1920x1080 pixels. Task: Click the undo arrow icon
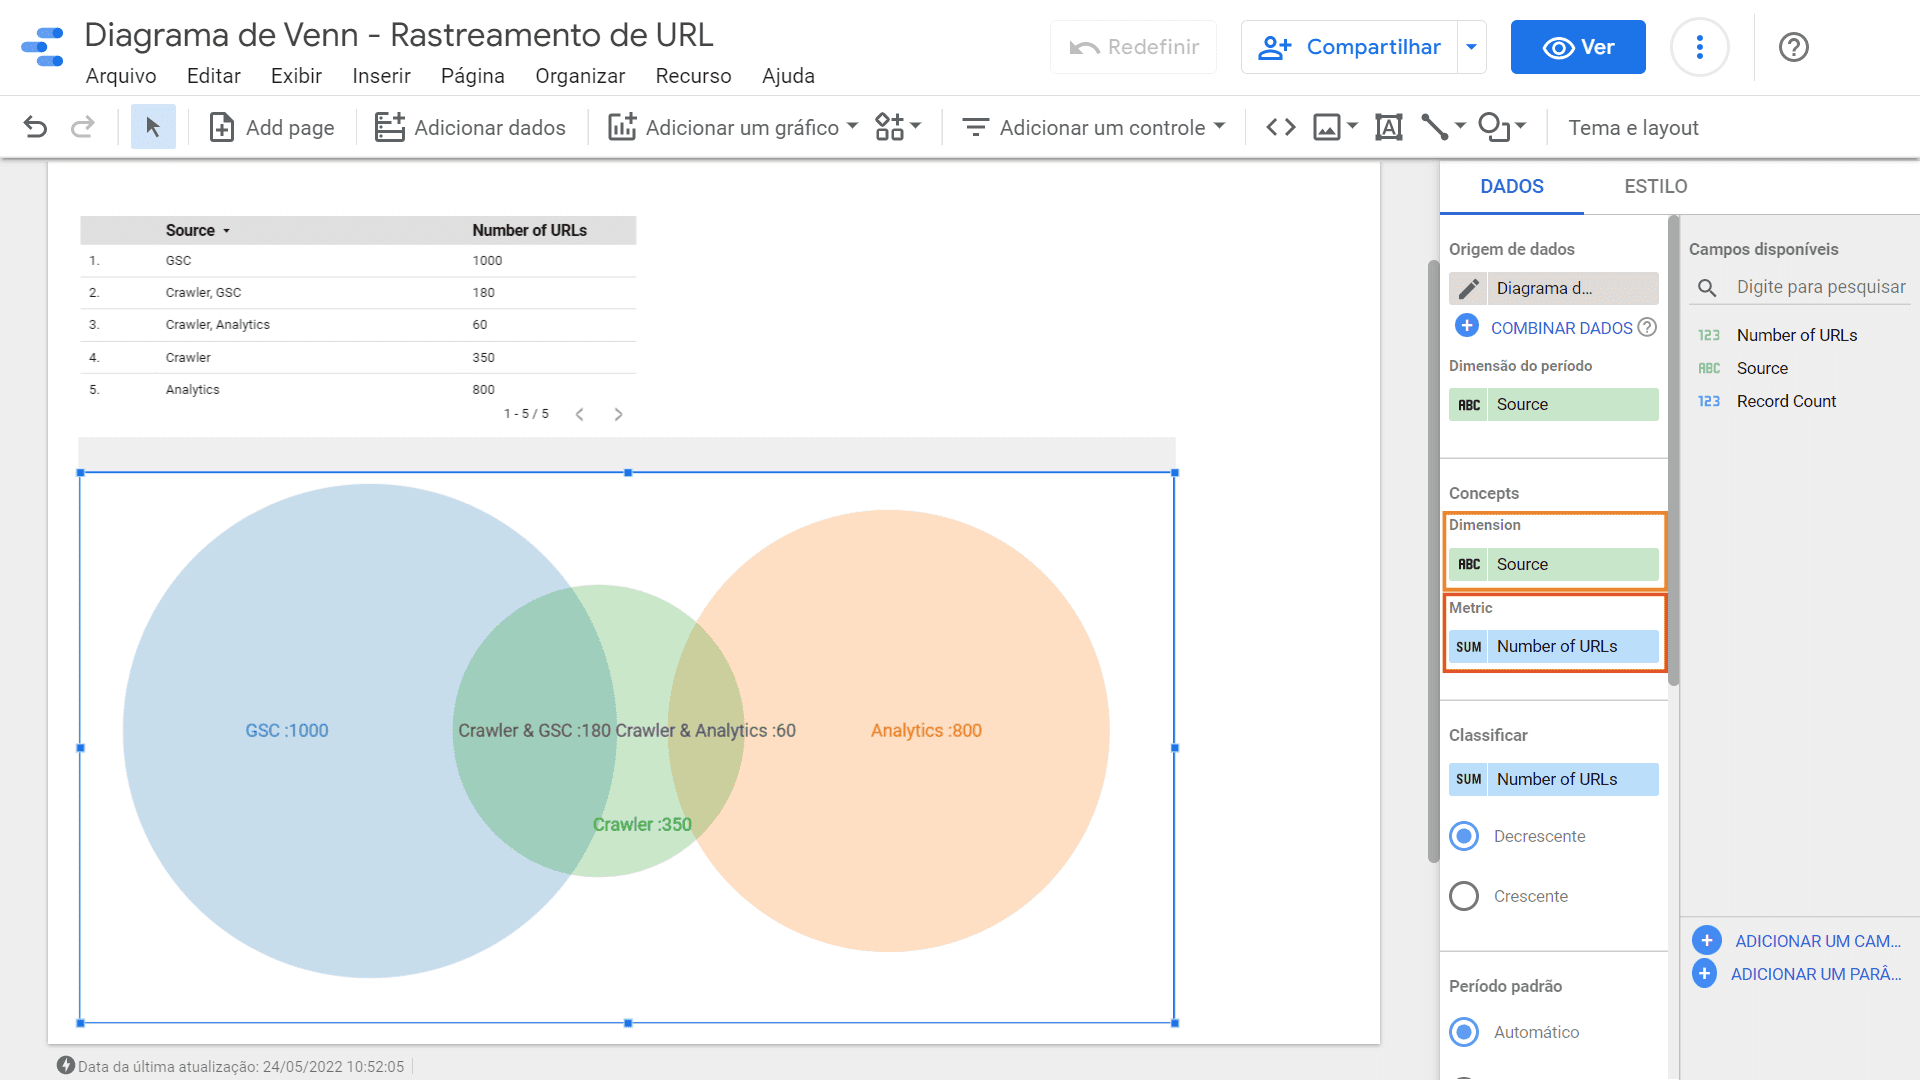point(35,127)
